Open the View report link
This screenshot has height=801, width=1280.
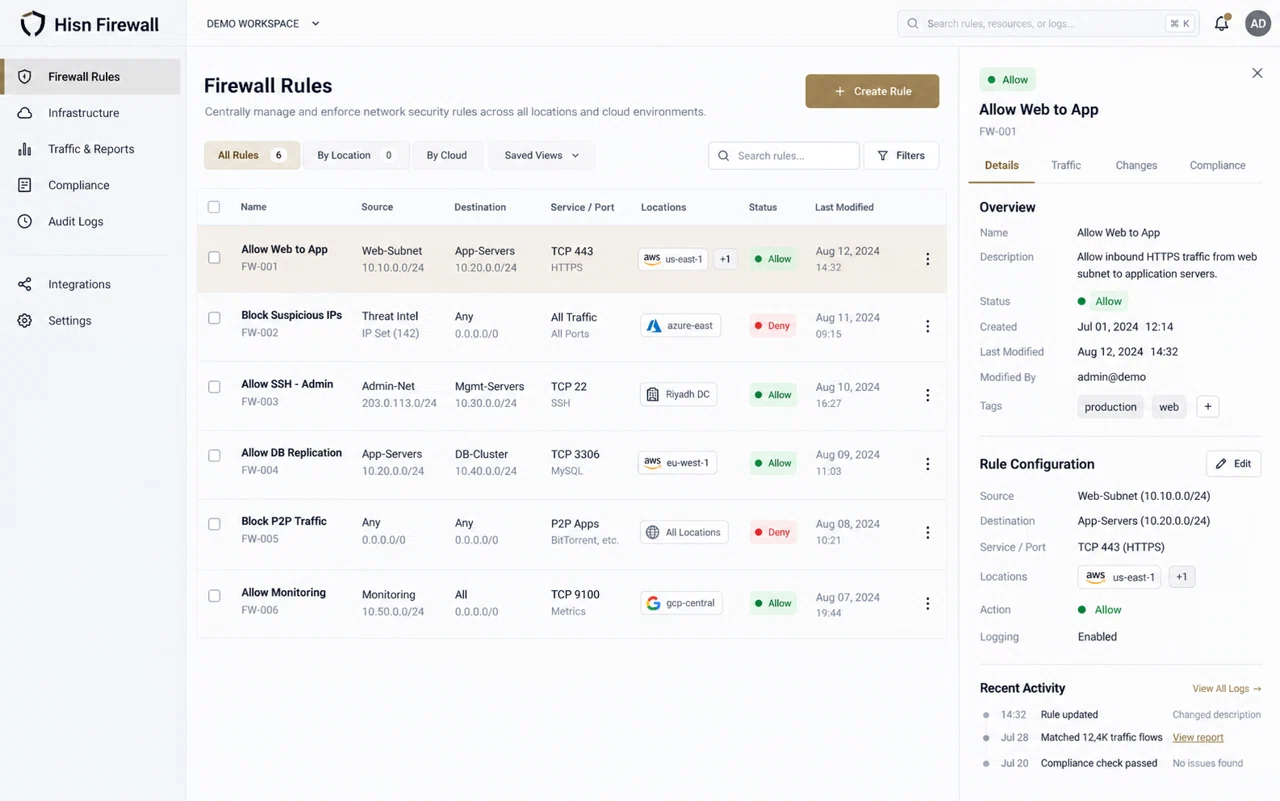(x=1198, y=738)
